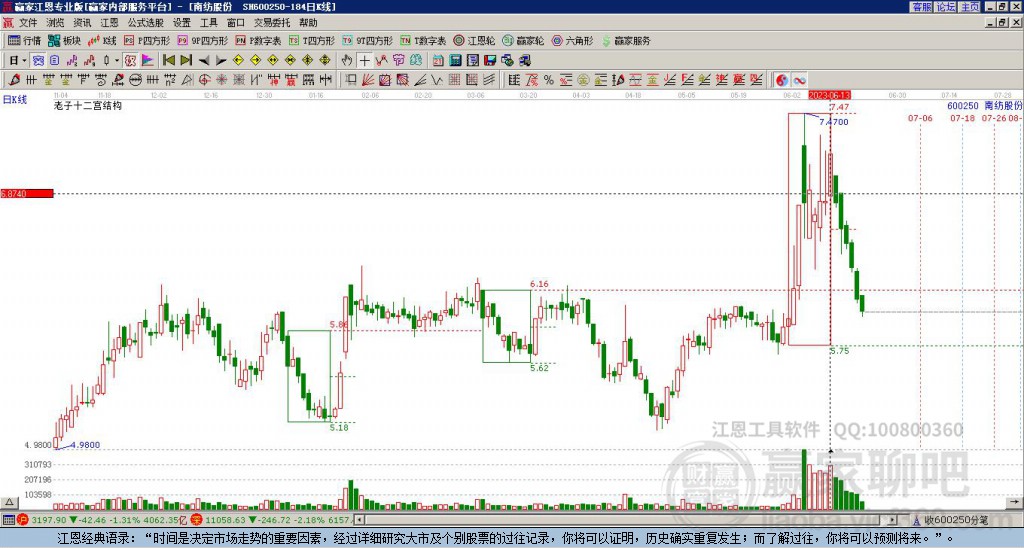Expand the candlestick style dropdown arrow

(116, 61)
